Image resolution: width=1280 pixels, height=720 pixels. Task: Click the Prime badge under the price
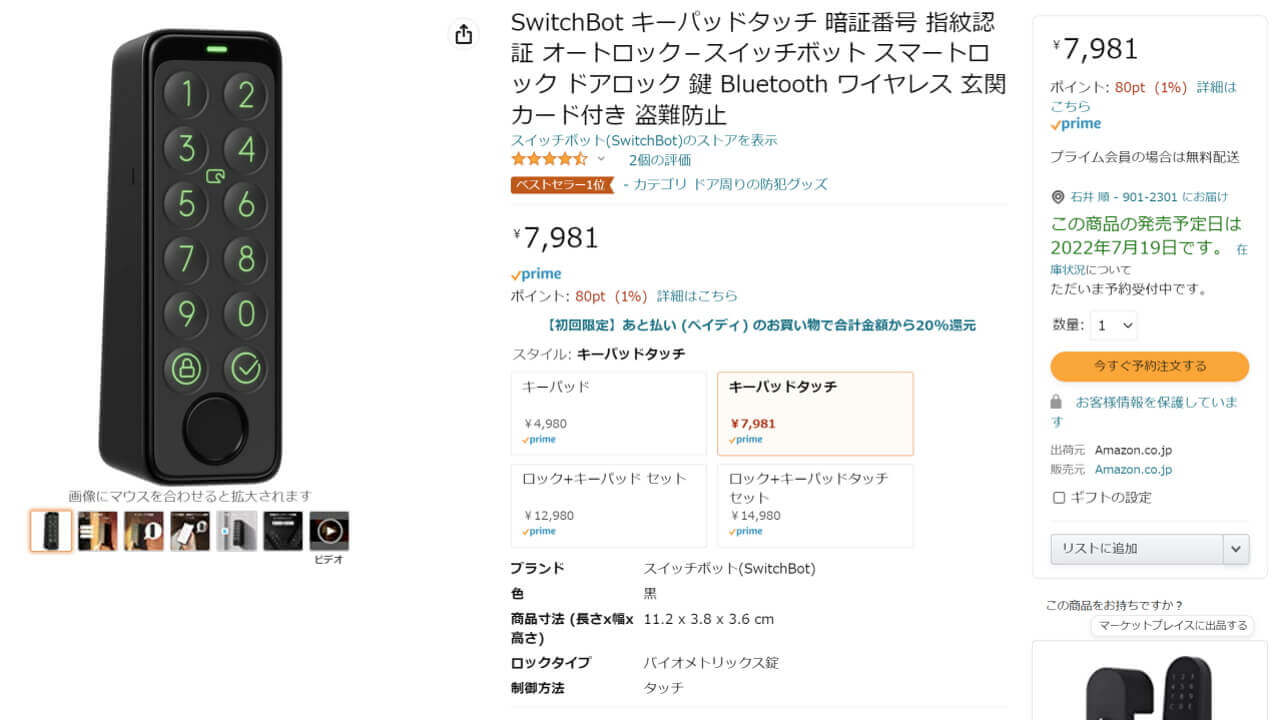536,273
